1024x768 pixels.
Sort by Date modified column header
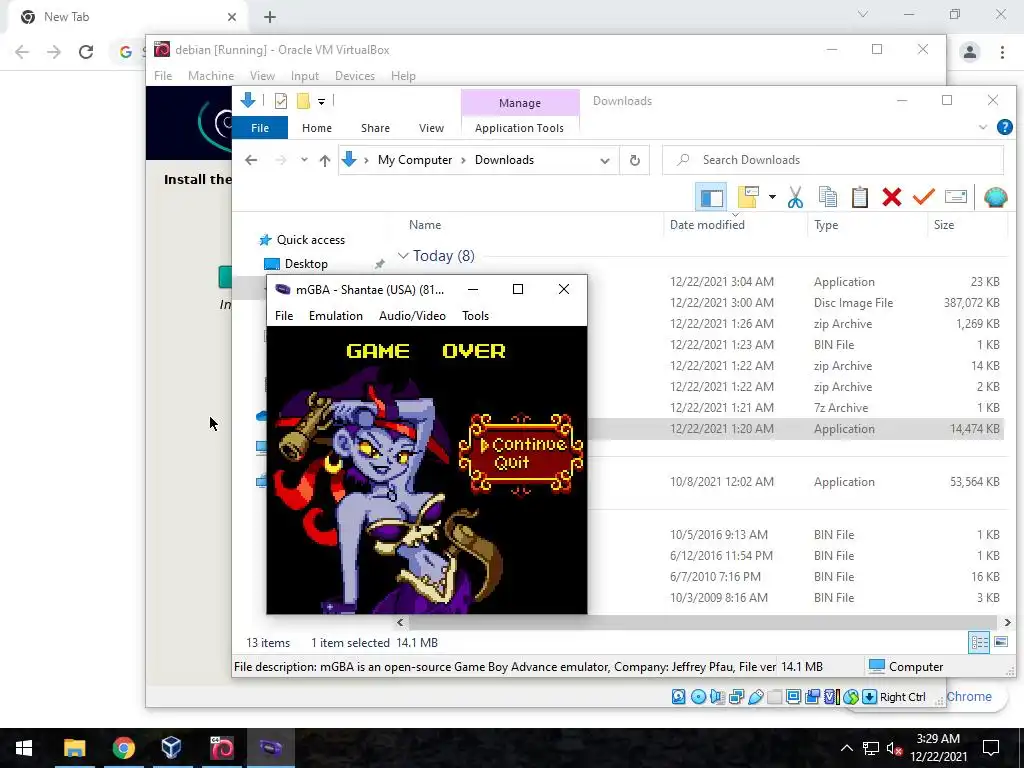[707, 225]
